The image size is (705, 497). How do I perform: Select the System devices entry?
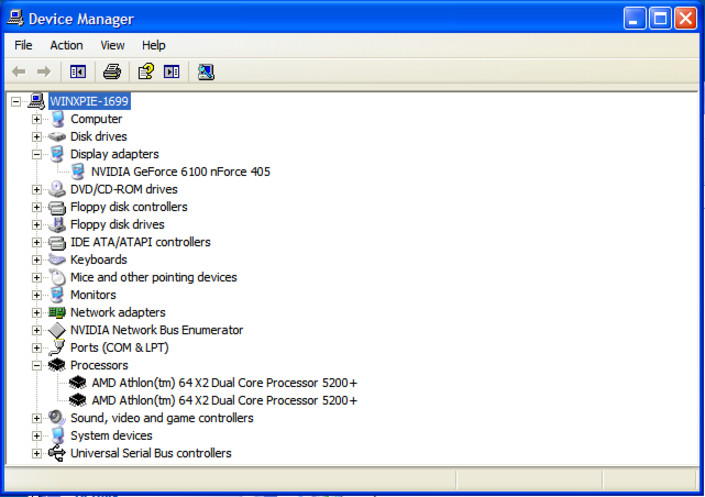click(x=111, y=436)
